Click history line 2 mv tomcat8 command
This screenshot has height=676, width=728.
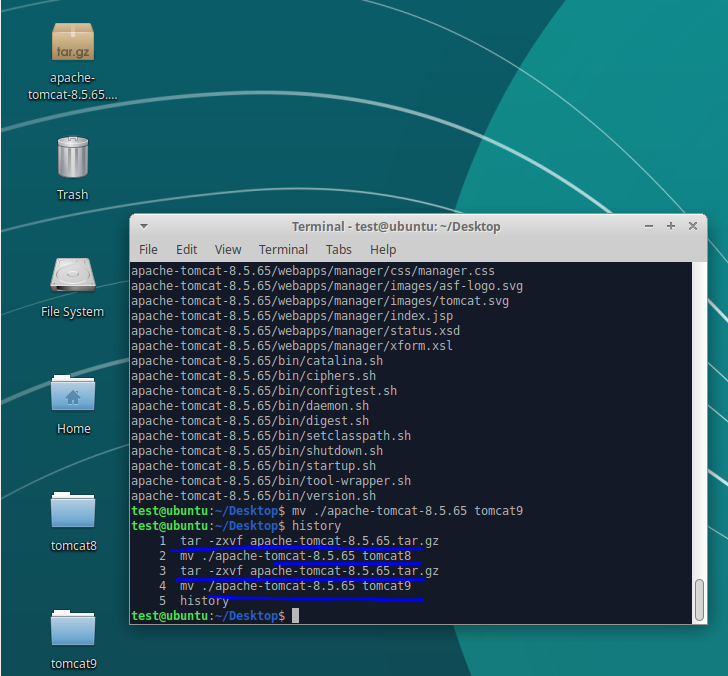(295, 556)
